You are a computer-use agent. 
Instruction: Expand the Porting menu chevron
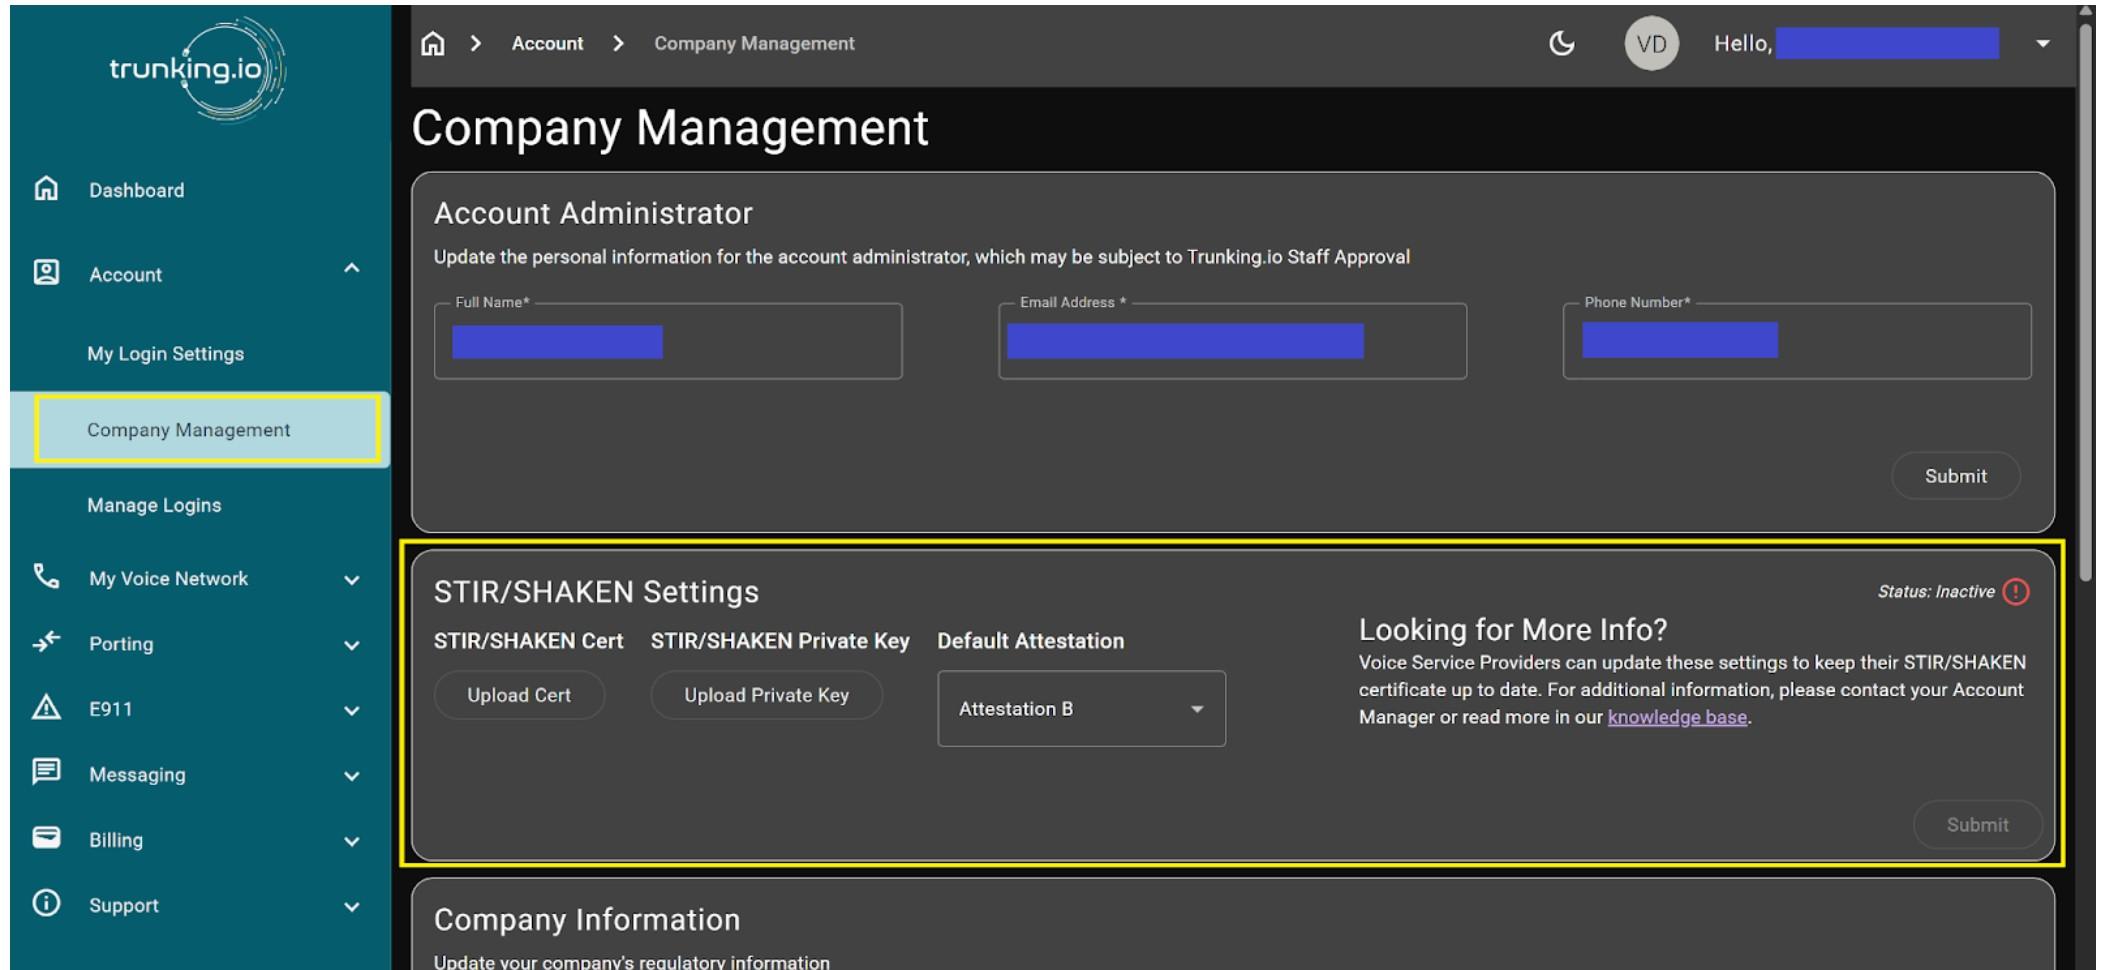coord(351,645)
